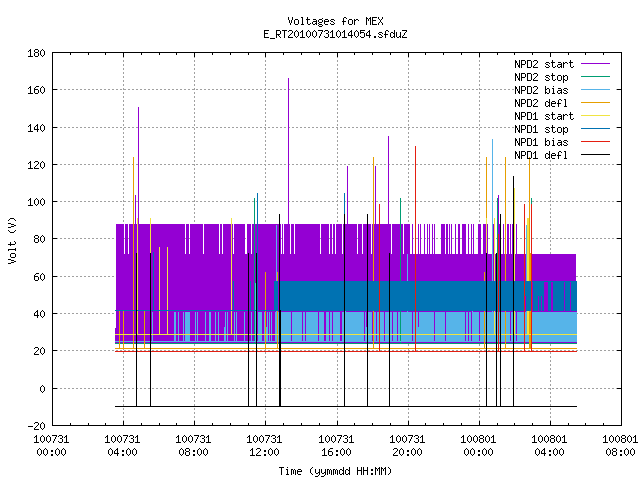Click the 'NPD2 start' legend label
This screenshot has height=480, width=640.
[544, 64]
